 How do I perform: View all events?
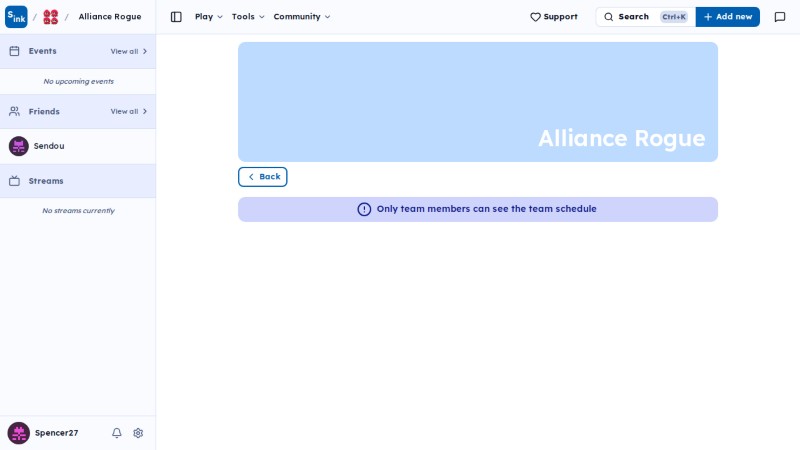tap(129, 51)
